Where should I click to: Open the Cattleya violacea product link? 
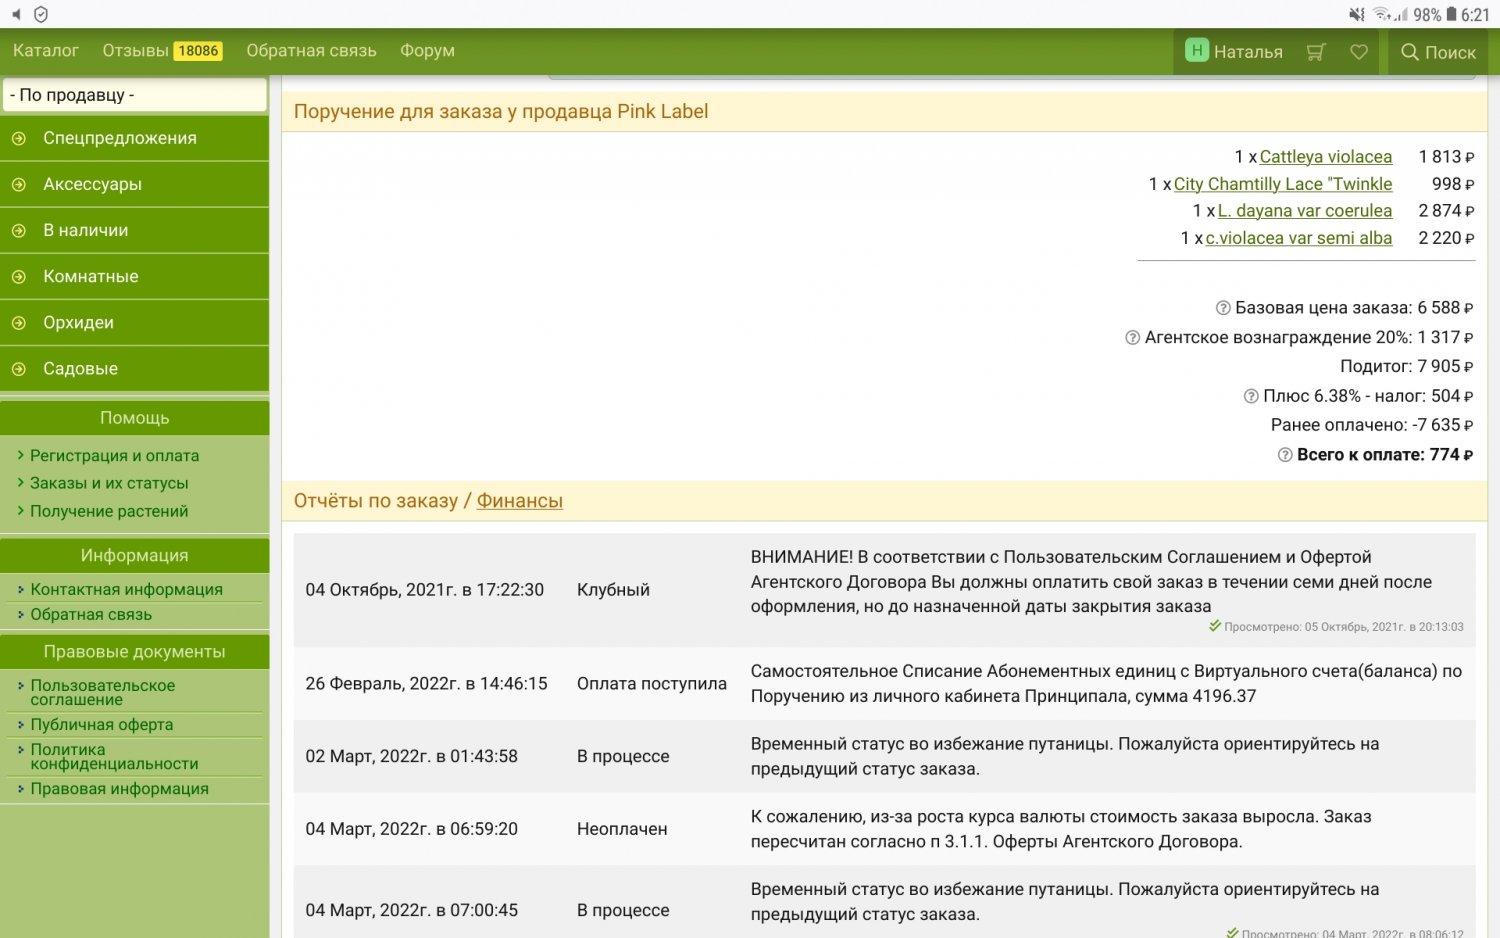(1325, 157)
